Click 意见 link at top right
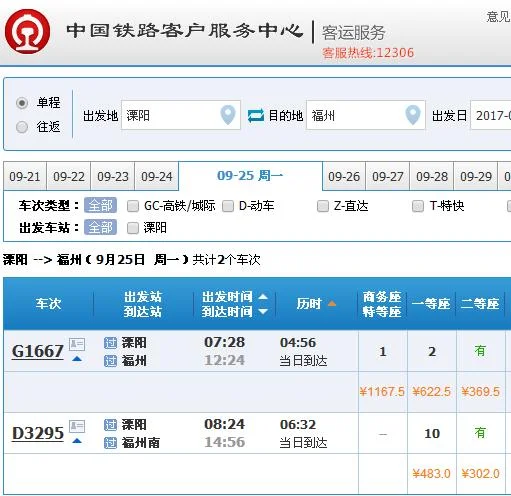This screenshot has height=496, width=511. [498, 16]
